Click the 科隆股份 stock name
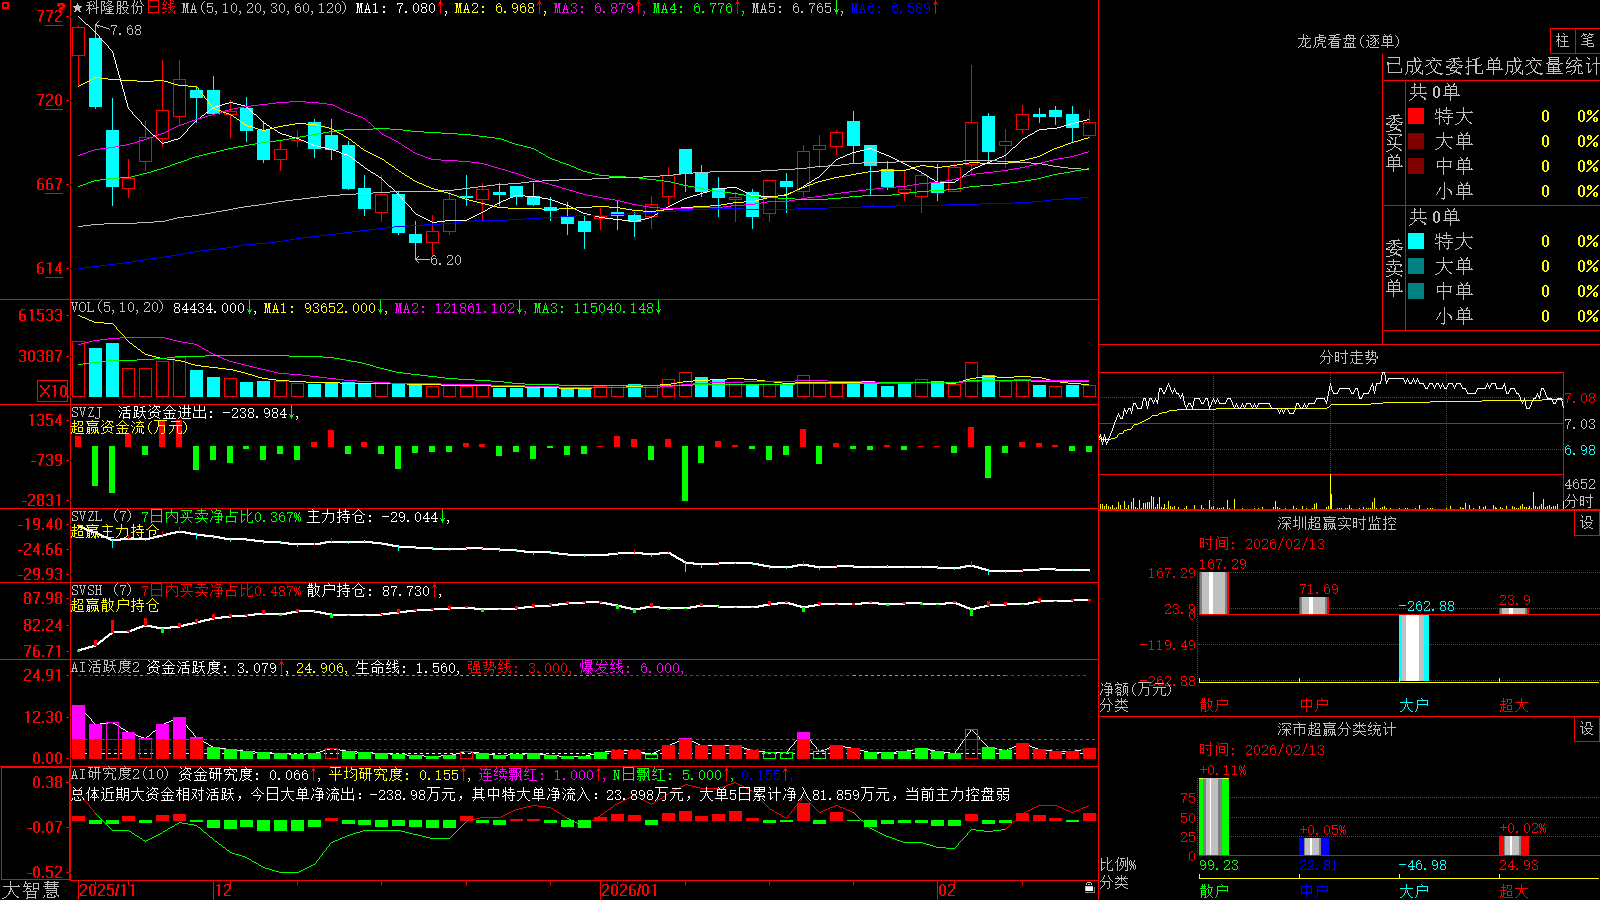 click(115, 8)
